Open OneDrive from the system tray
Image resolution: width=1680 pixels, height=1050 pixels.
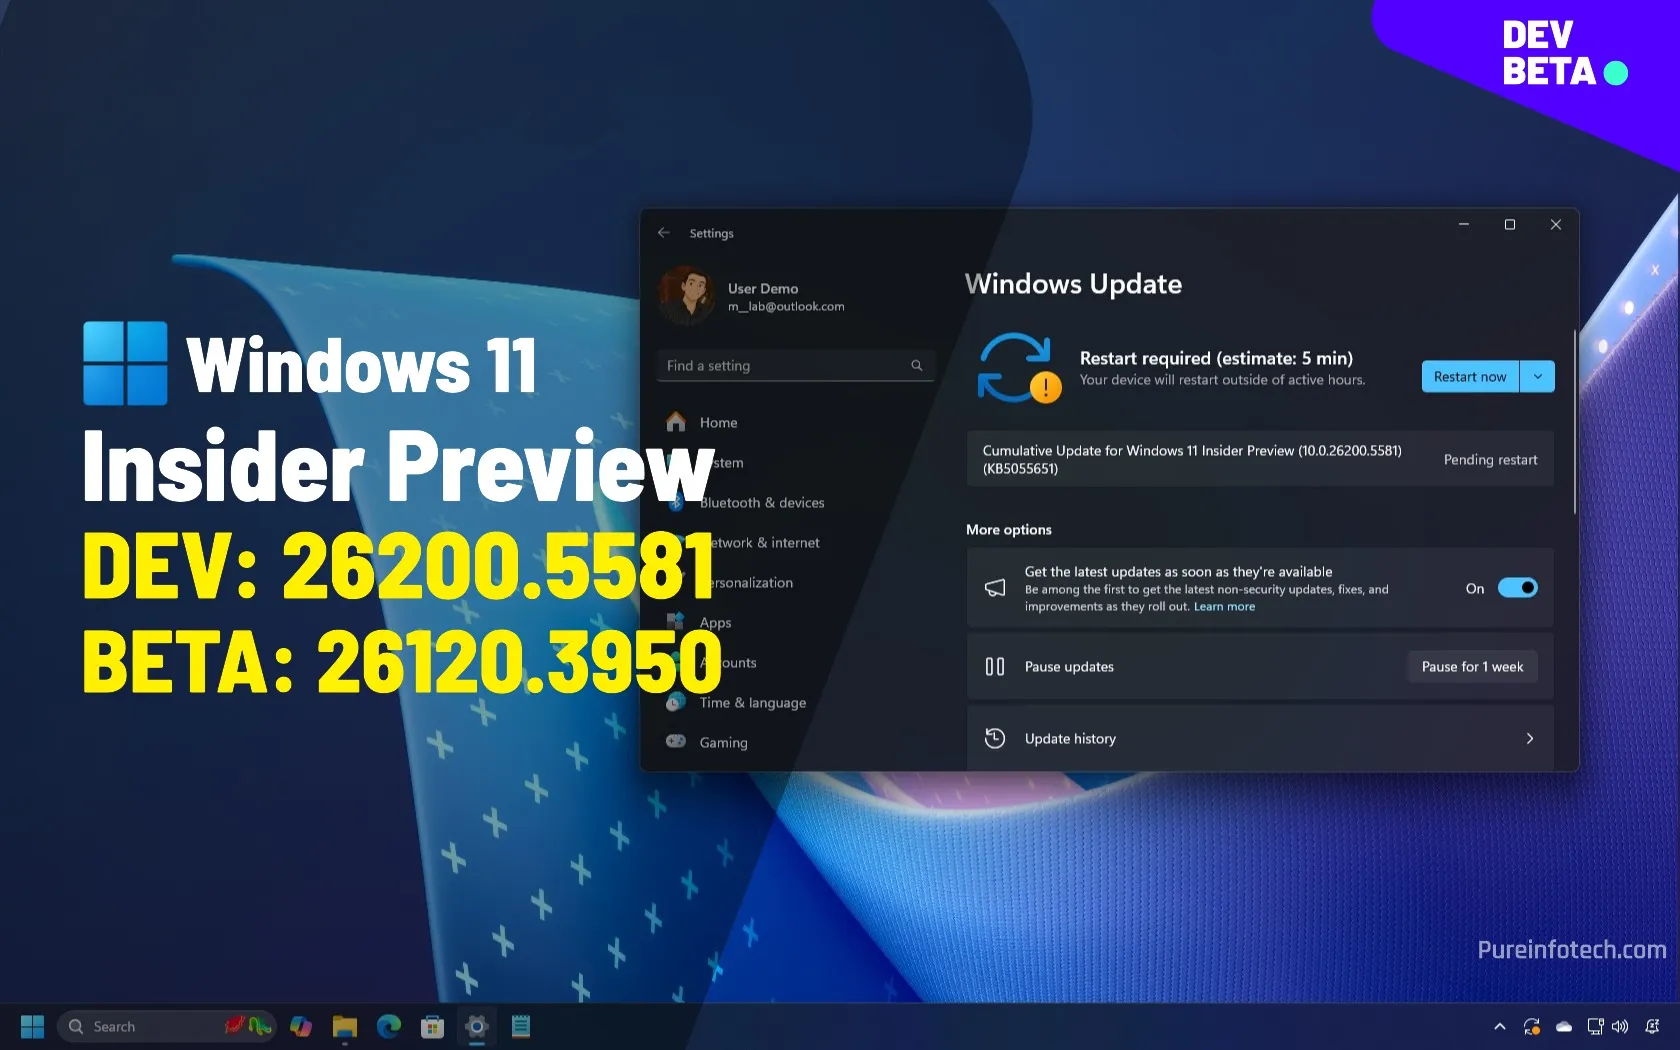[x=1564, y=1026]
